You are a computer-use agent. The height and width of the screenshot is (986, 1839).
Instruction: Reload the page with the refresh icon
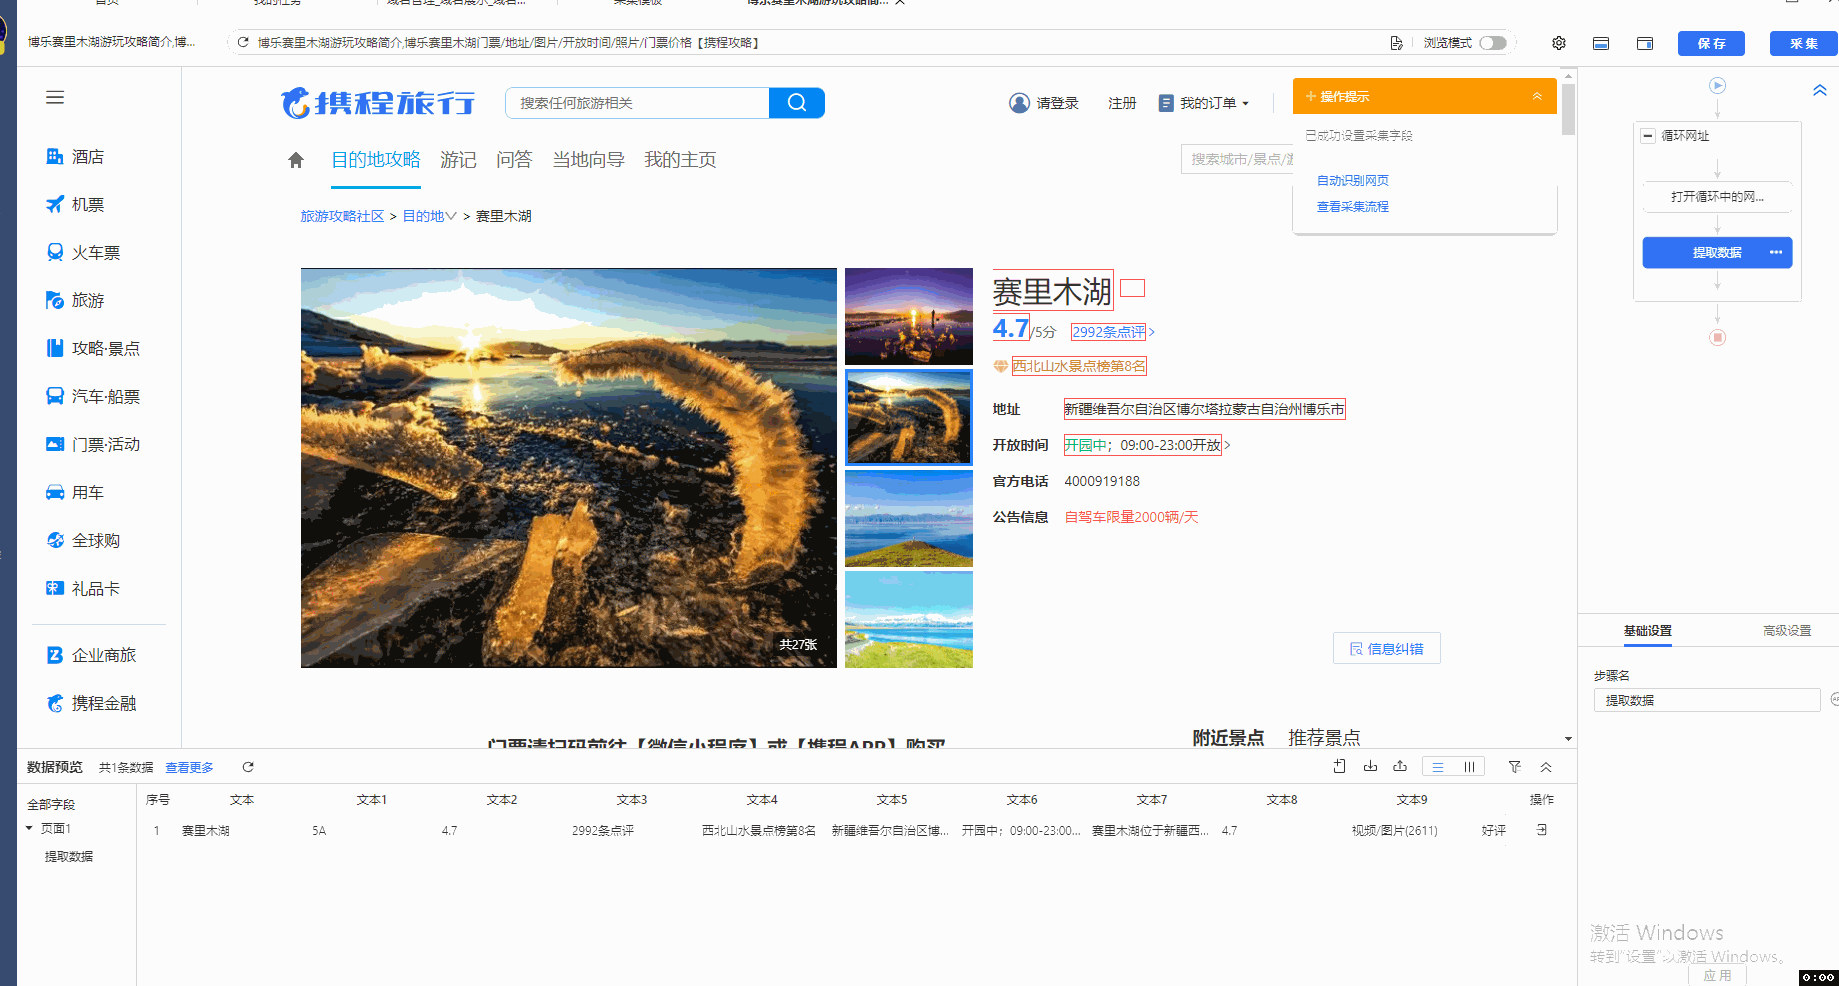pos(242,42)
